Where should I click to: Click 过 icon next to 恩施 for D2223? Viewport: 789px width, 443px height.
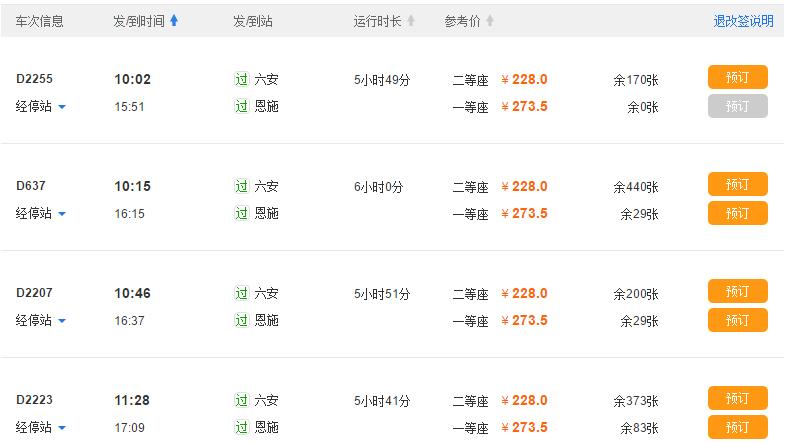tap(241, 427)
